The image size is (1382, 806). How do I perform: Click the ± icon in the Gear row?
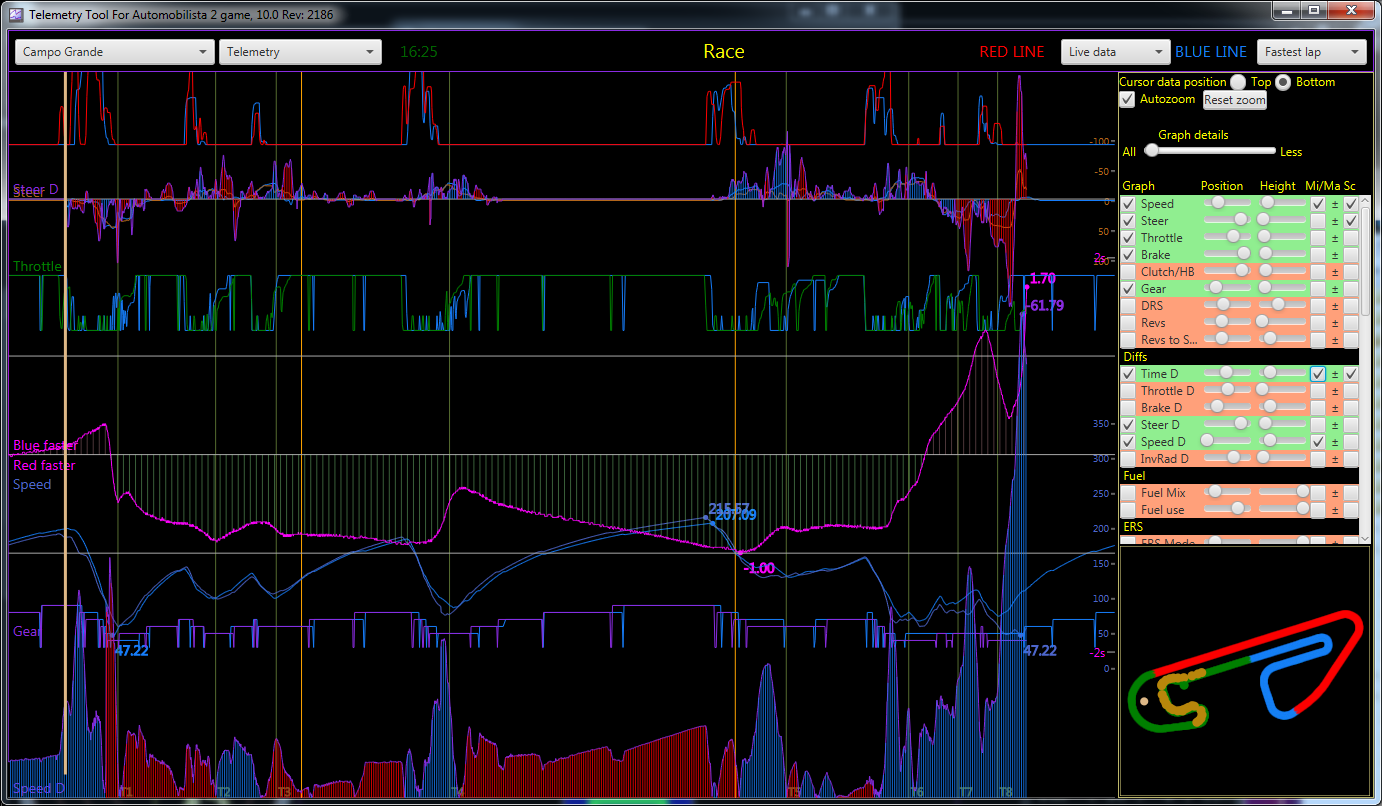click(1334, 289)
